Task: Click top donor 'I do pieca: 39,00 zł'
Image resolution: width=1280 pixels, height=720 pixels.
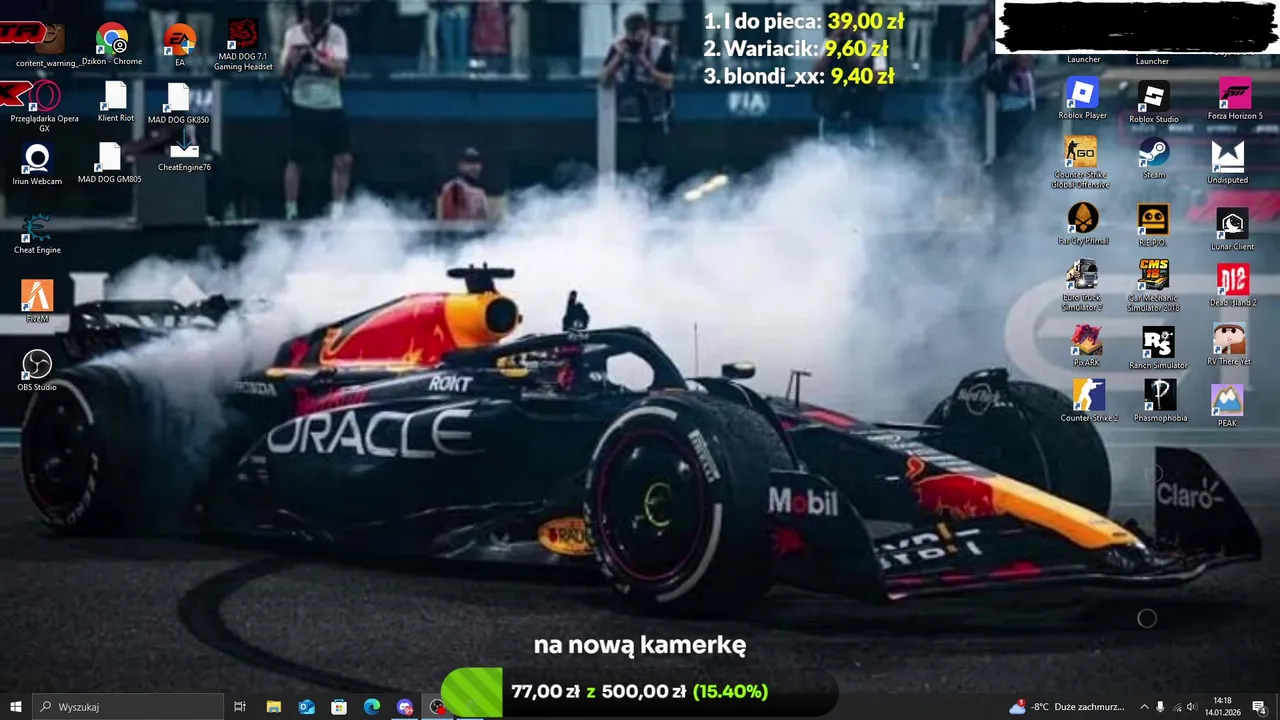Action: tap(804, 21)
